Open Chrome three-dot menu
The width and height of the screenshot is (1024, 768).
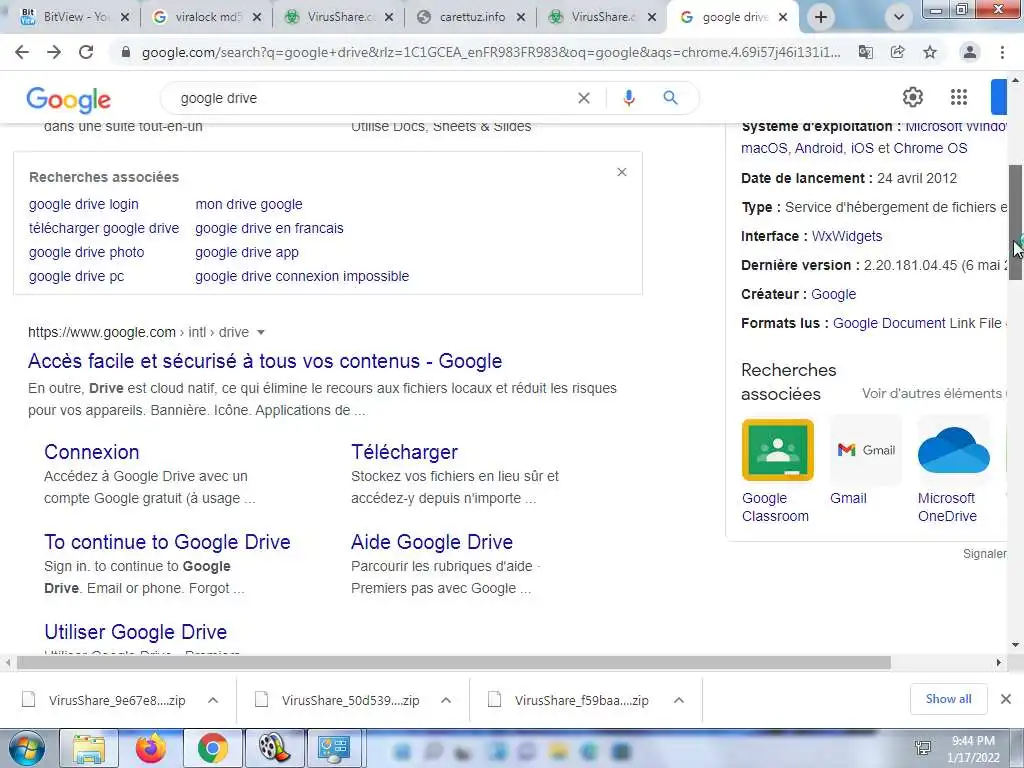[x=1002, y=52]
